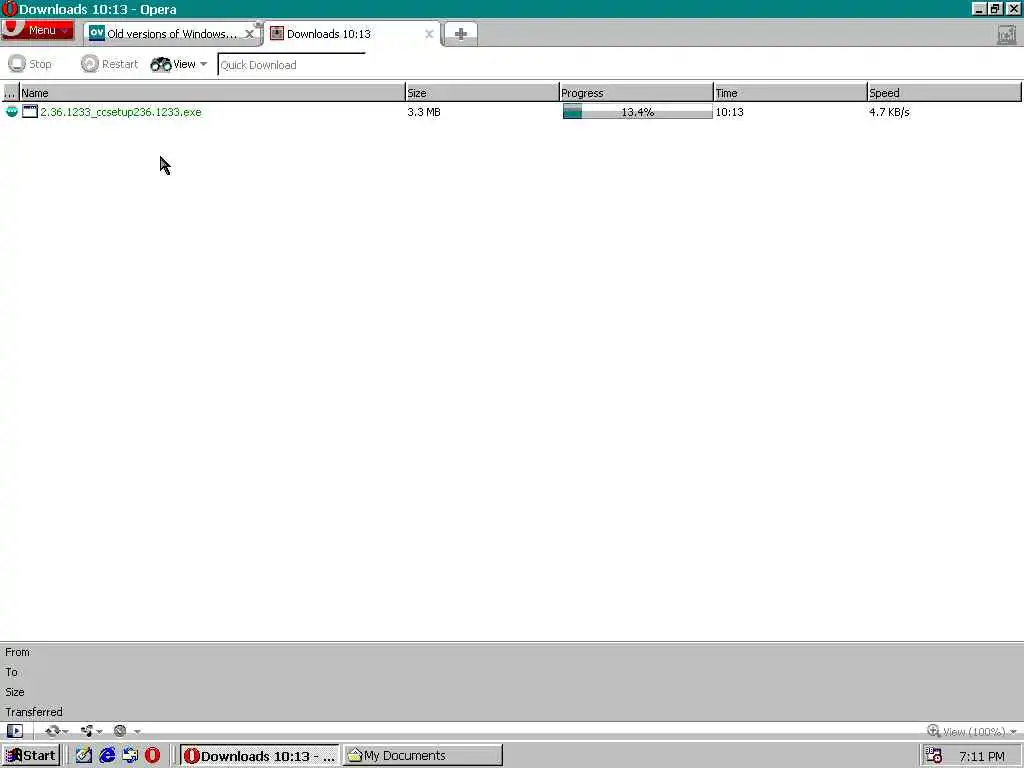Open the Opera Link sync icon
This screenshot has width=1024, height=768.
pos(56,731)
